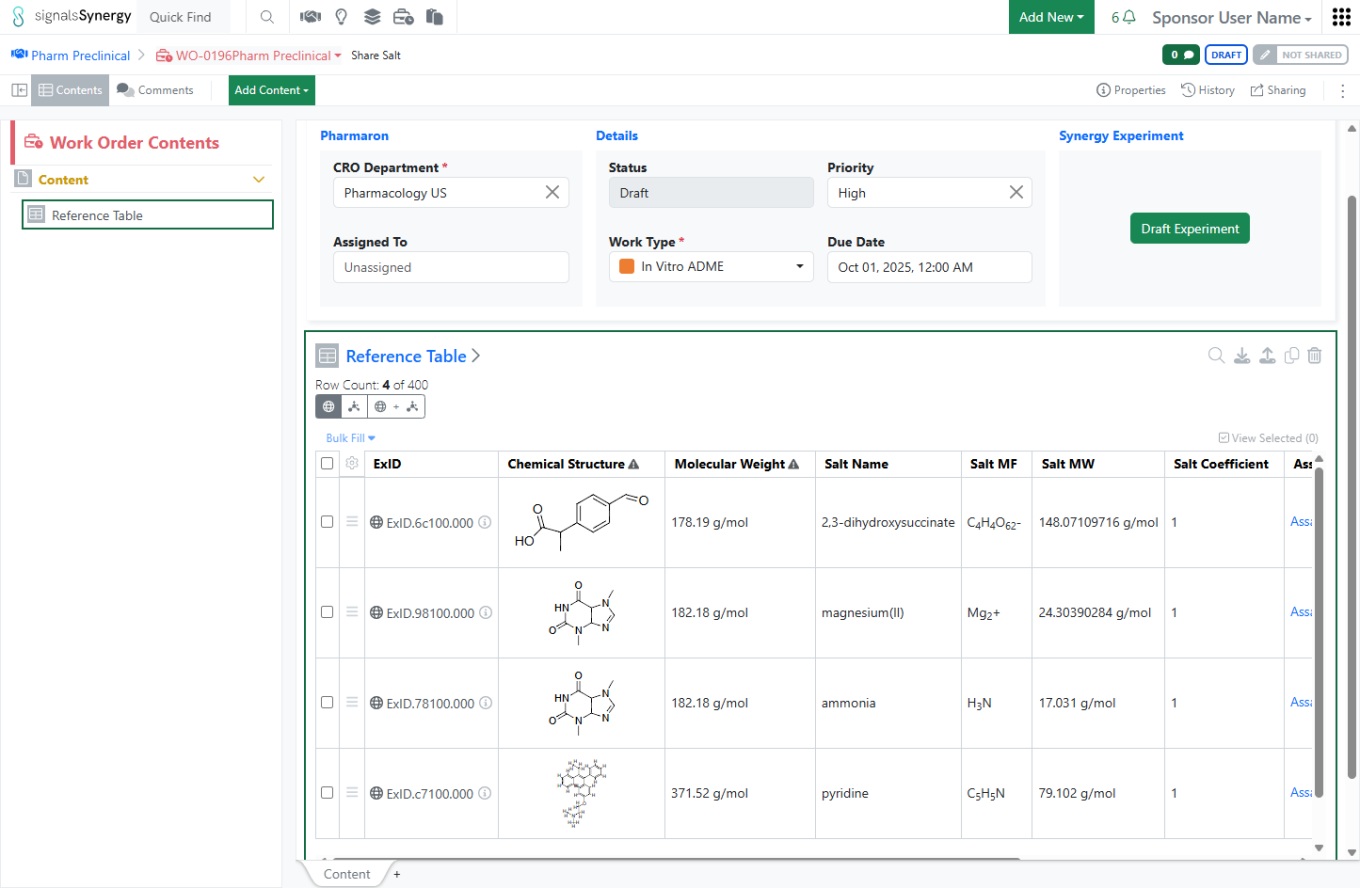Check the row for ExID.c7100.000
1360x888 pixels.
[x=327, y=793]
